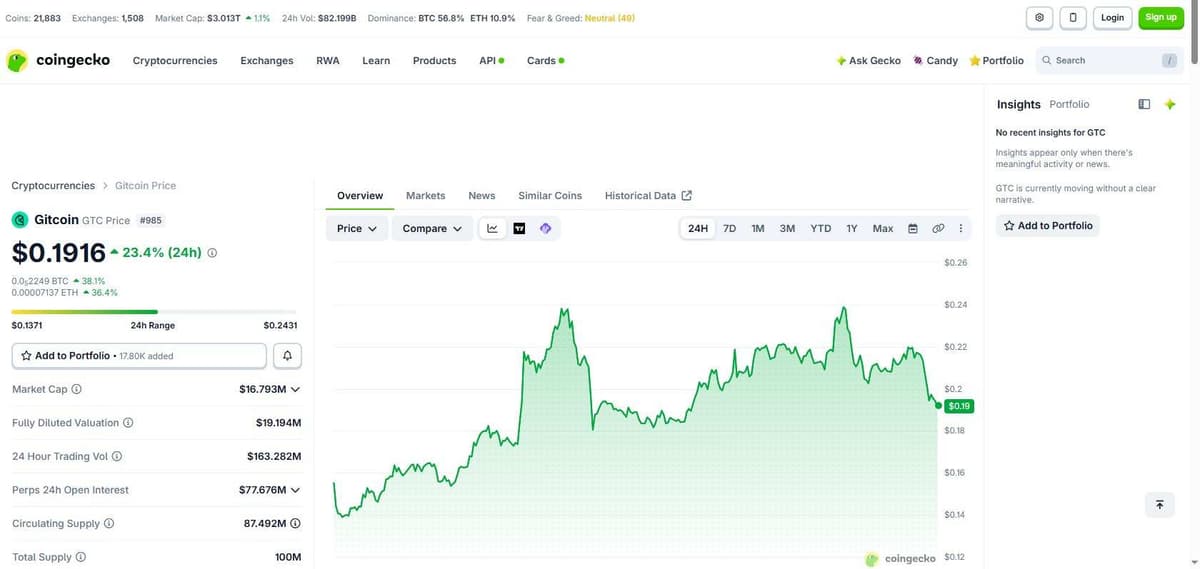Open the settings gear in top bar
Screen dimensions: 1200x569
[x=1040, y=17]
